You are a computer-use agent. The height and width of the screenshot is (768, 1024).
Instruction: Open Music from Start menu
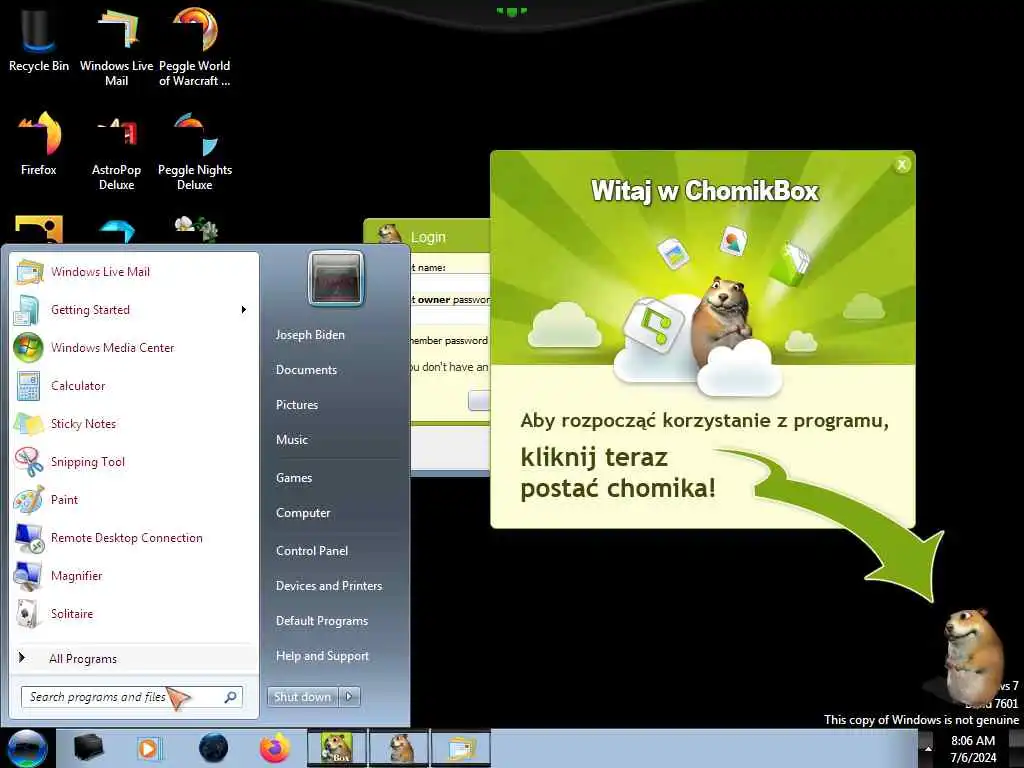(336, 440)
